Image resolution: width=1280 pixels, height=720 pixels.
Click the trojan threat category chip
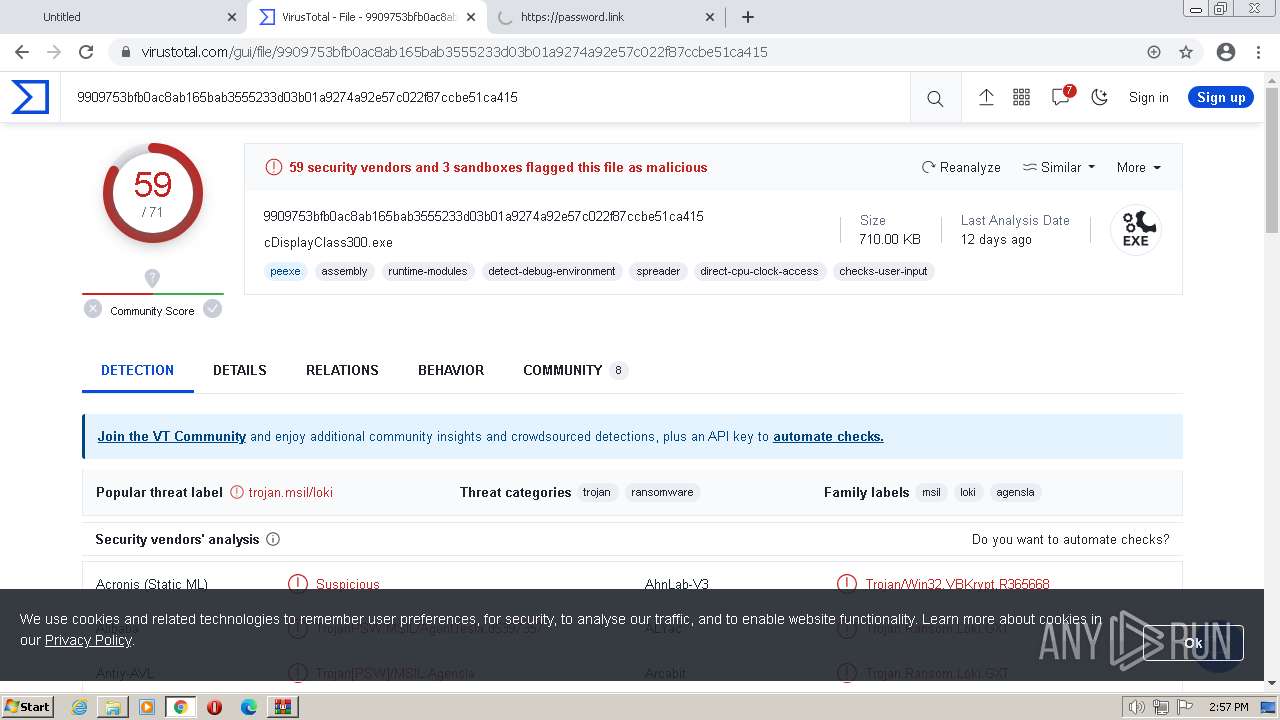point(596,492)
